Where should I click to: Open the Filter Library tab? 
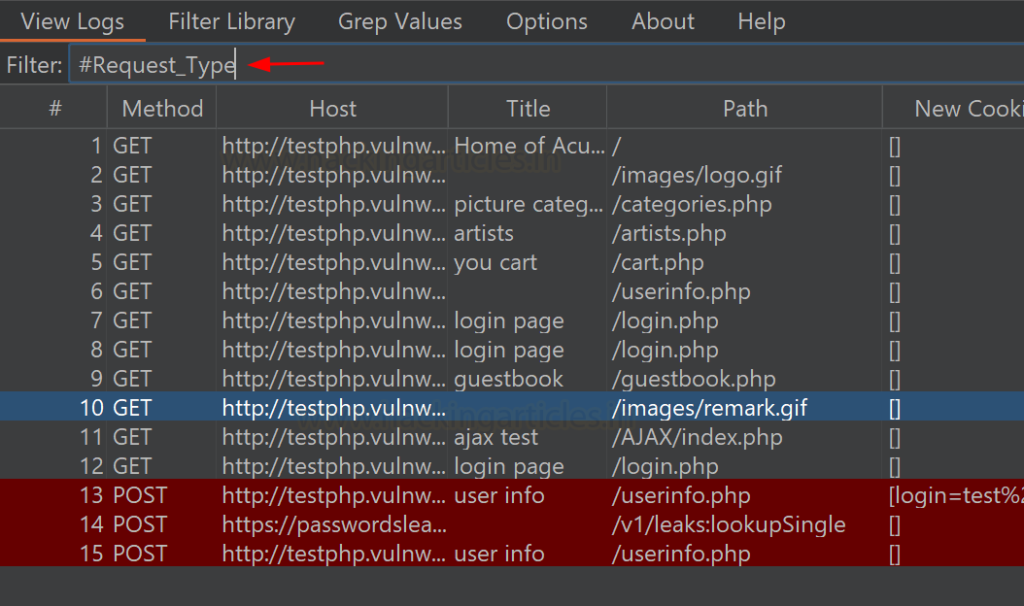click(231, 21)
